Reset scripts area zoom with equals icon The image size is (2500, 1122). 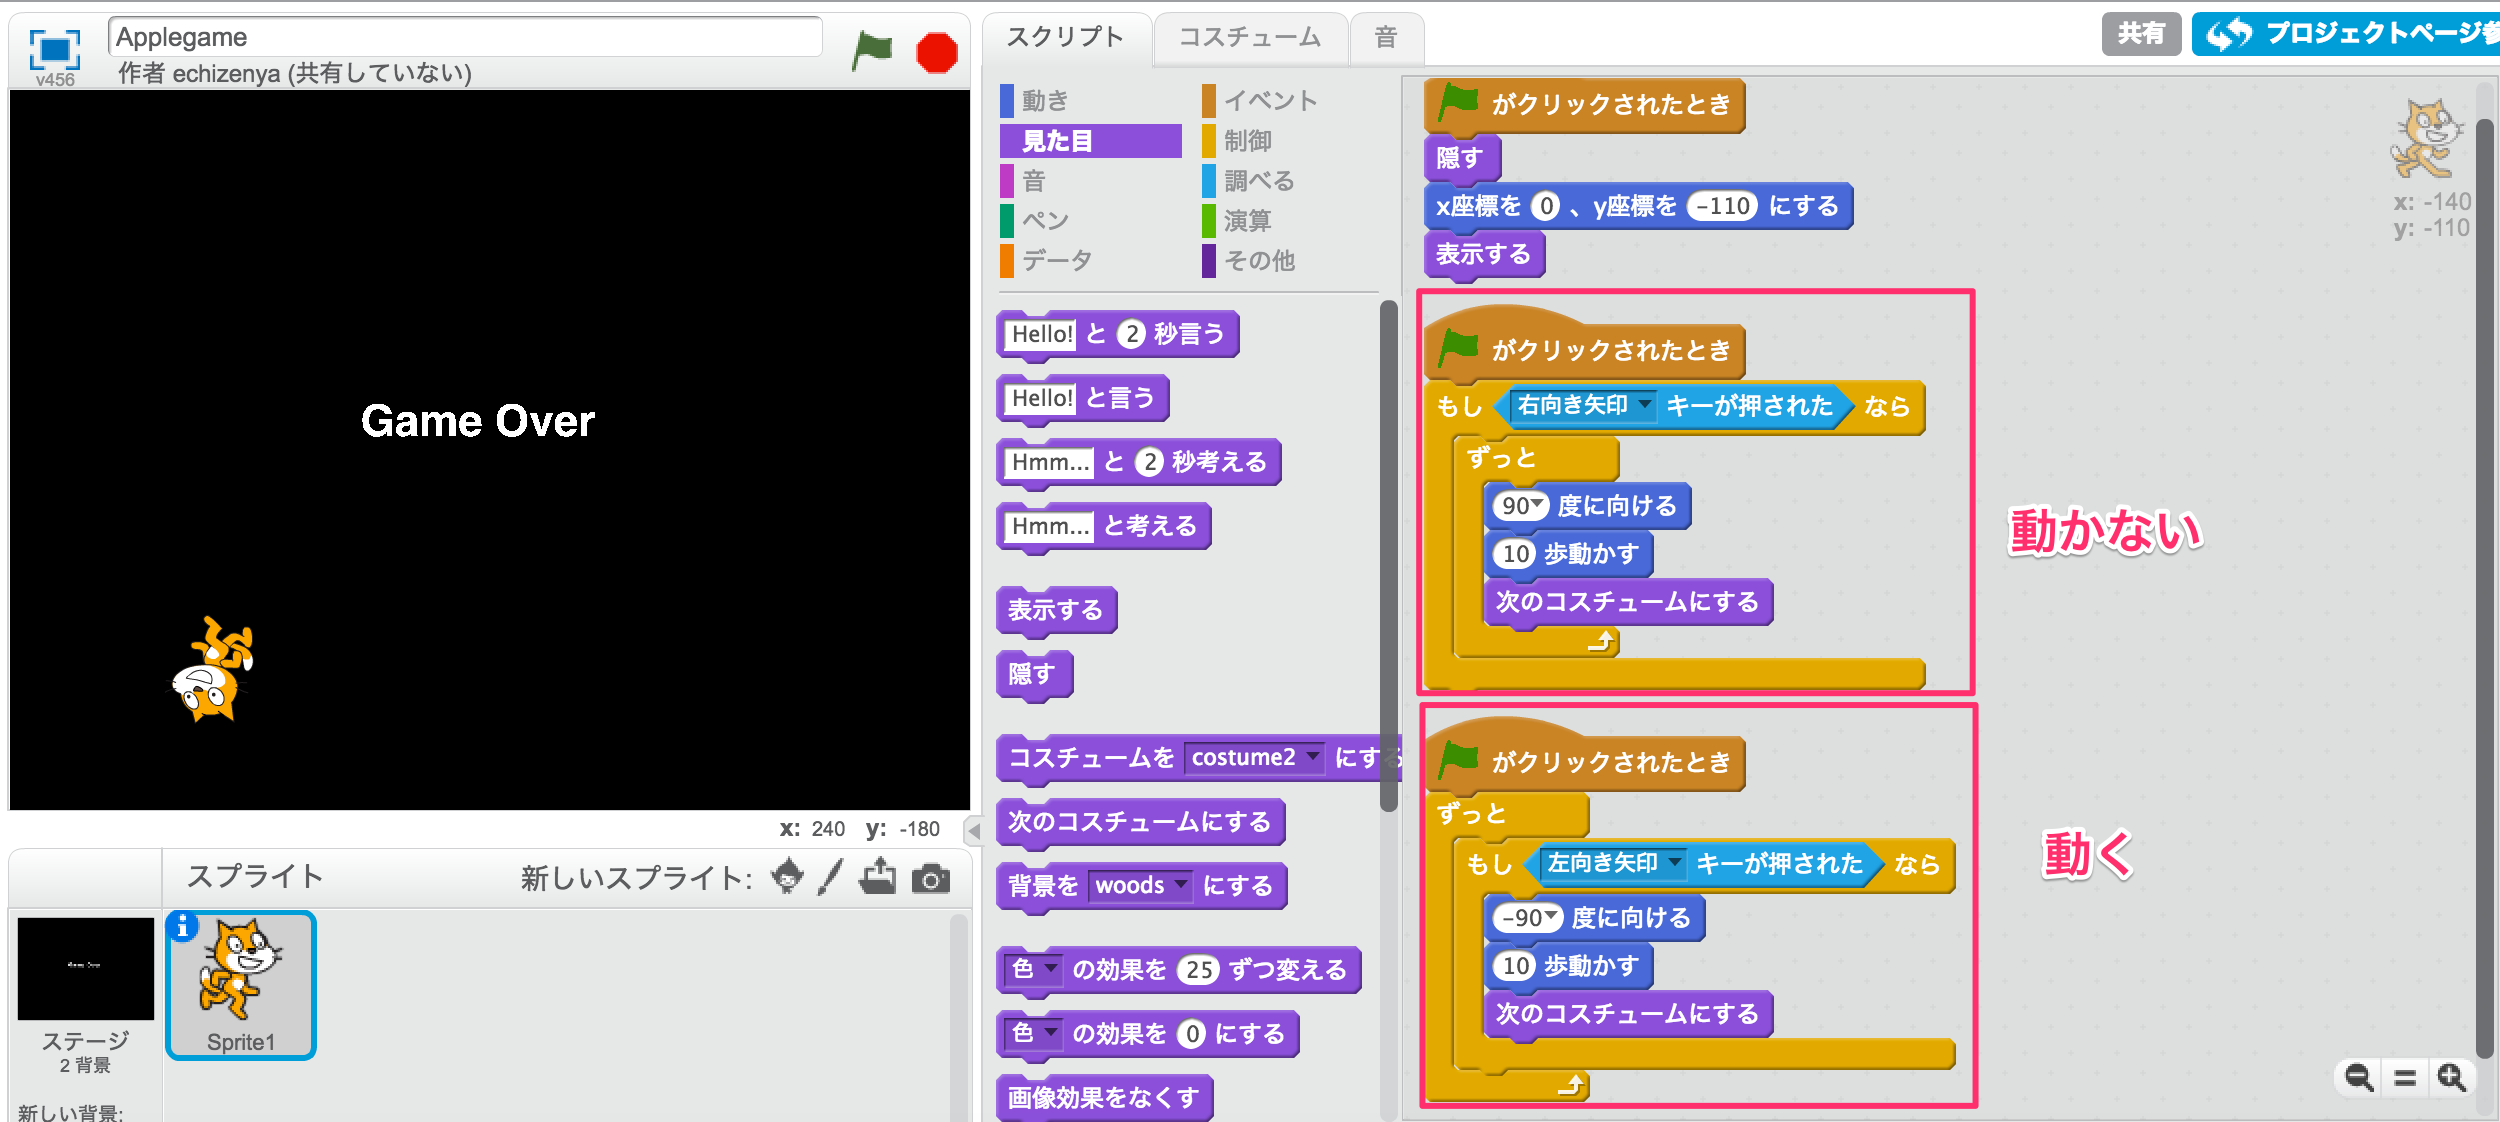click(x=2405, y=1077)
